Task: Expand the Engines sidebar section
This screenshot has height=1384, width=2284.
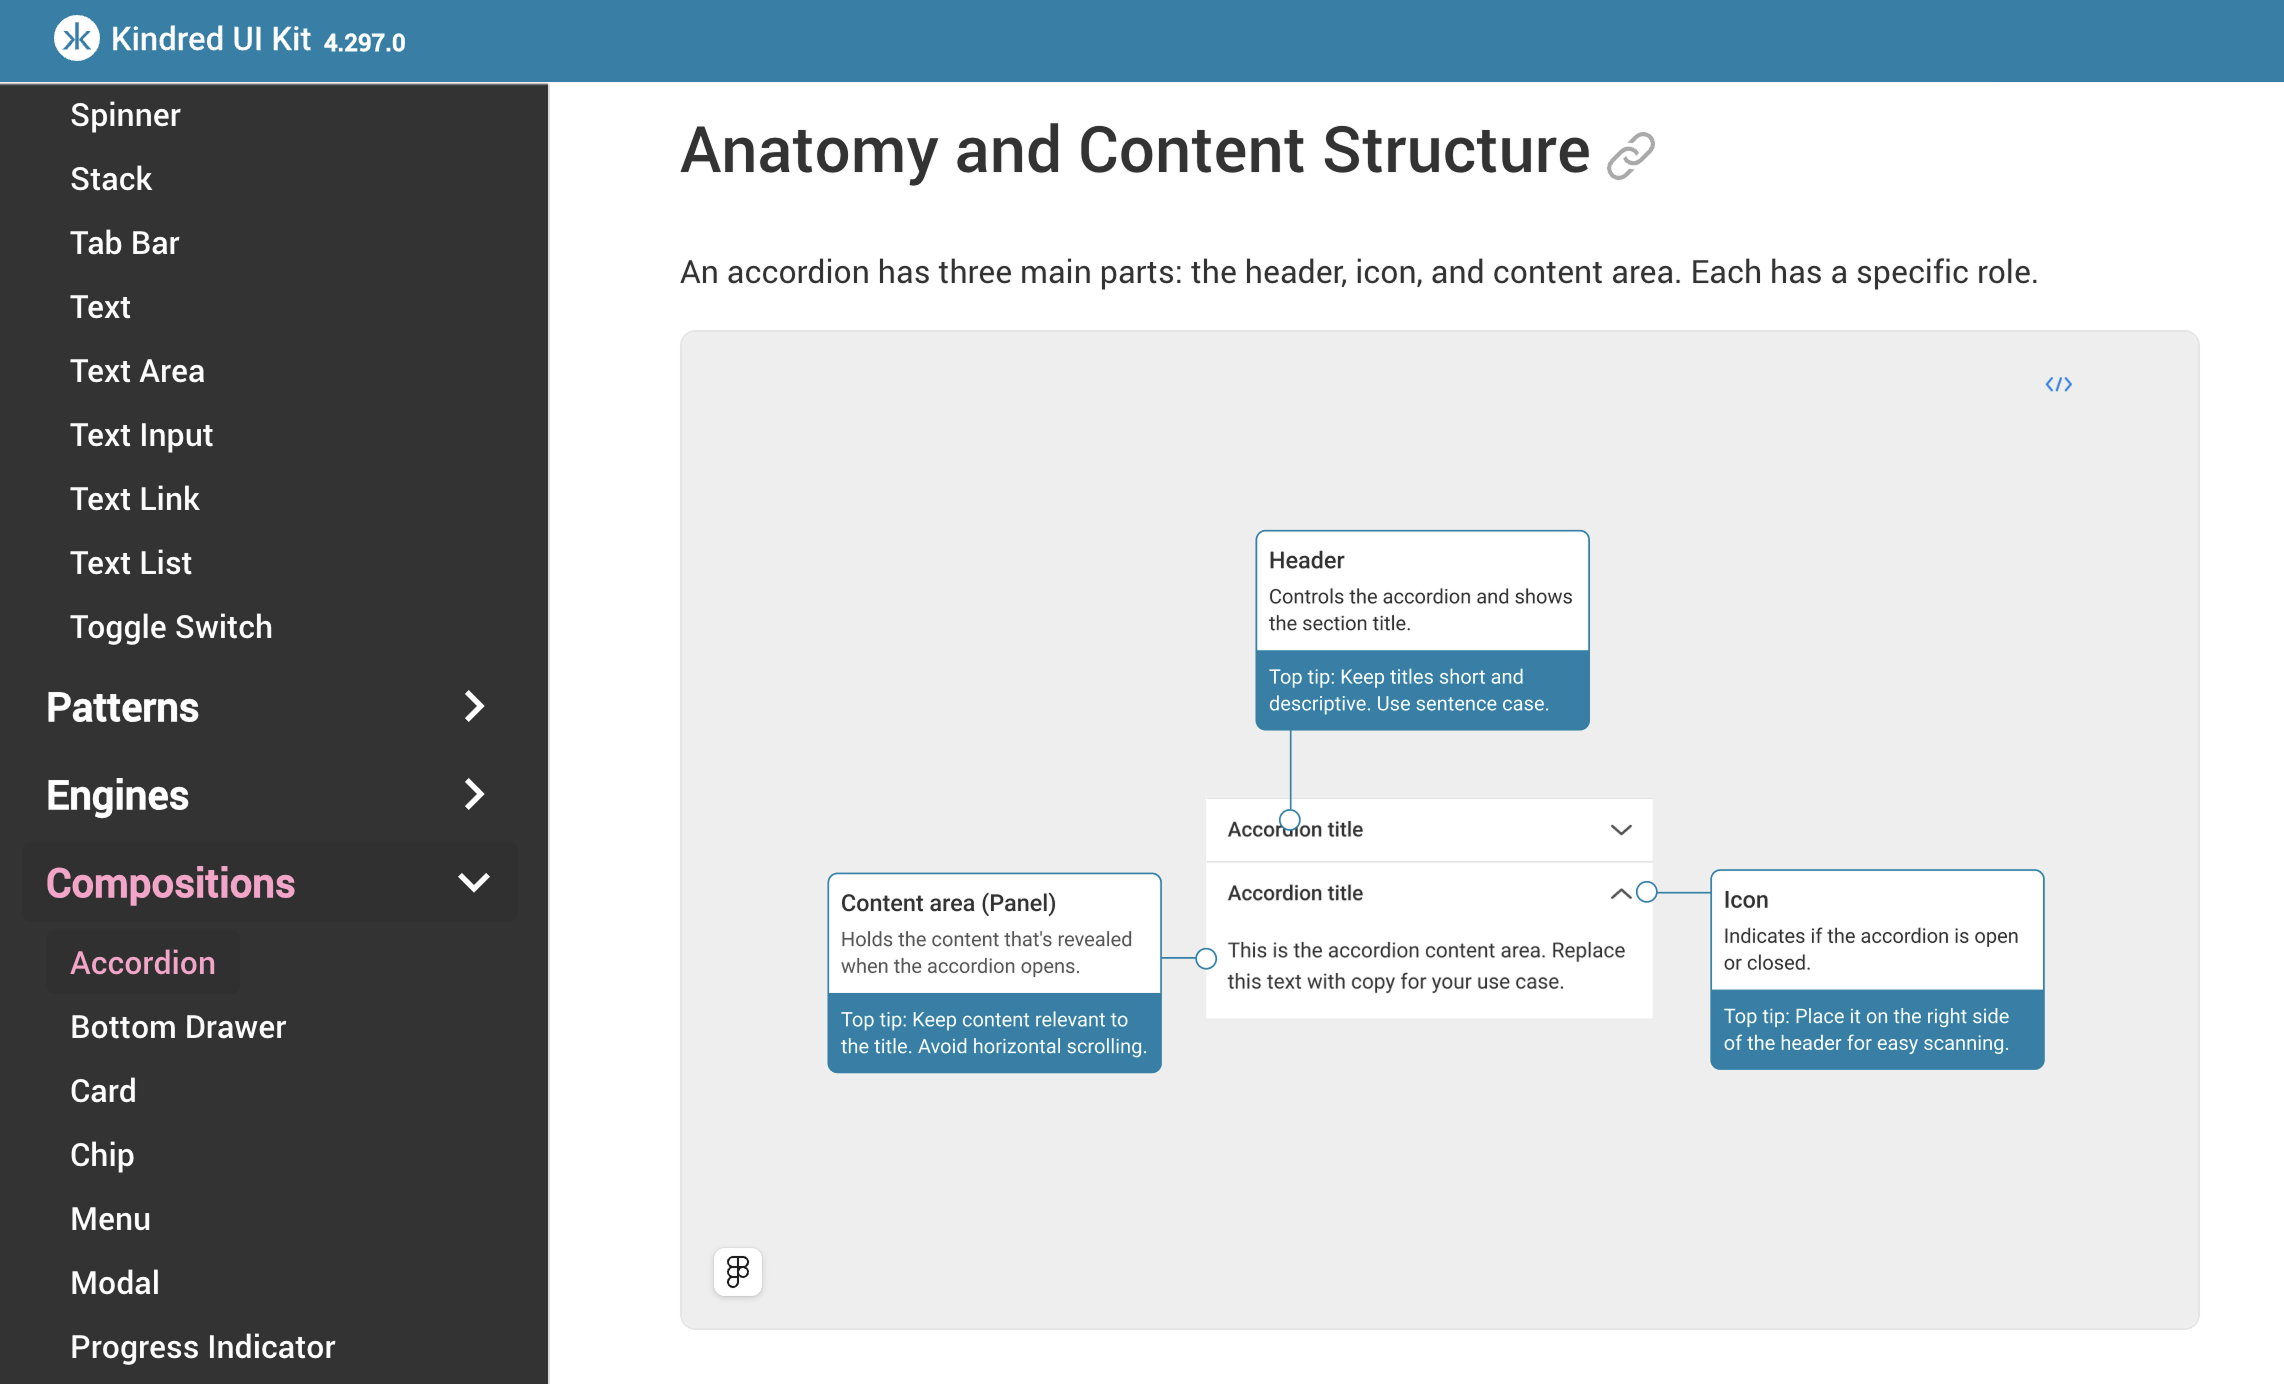Action: point(474,795)
